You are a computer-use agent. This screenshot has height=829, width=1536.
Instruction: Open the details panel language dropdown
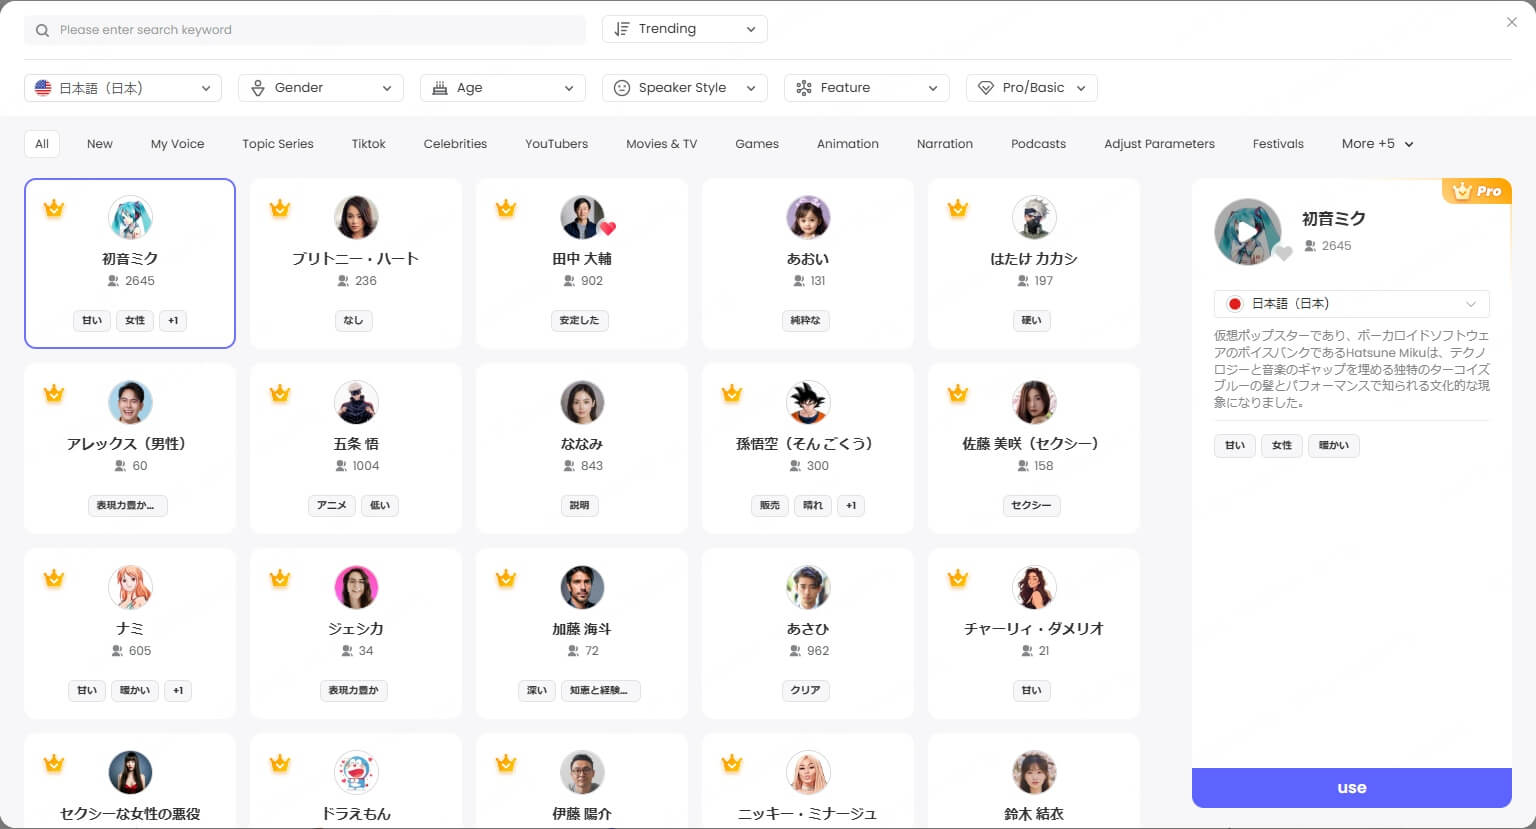1352,304
